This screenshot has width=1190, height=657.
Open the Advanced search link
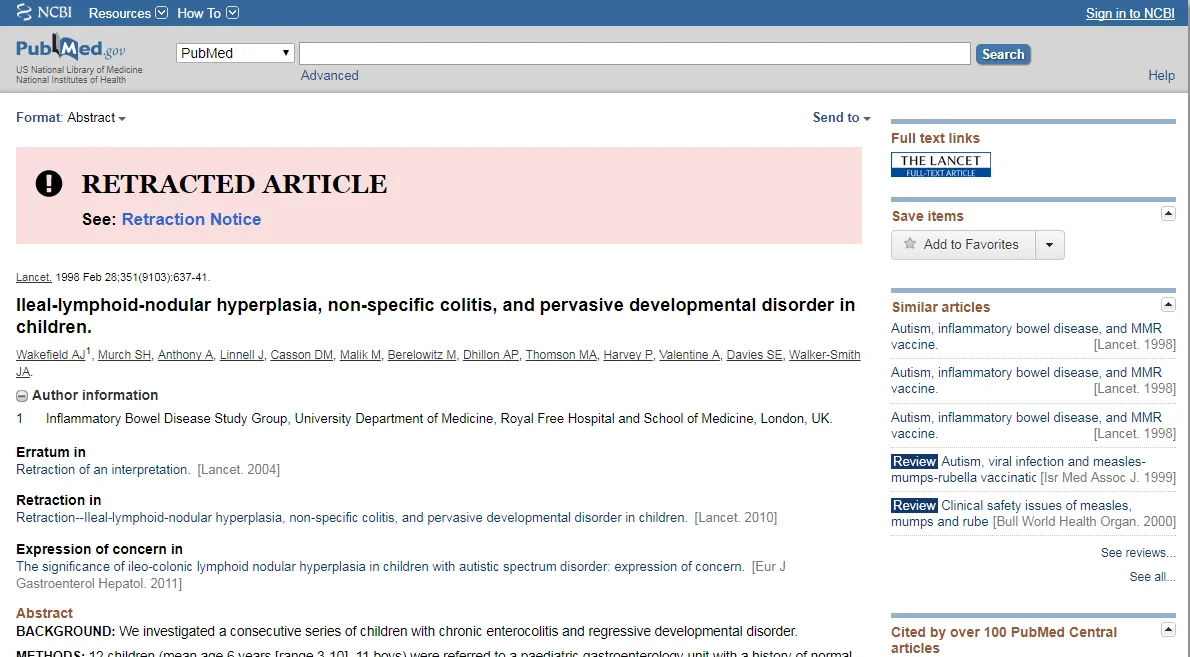click(329, 75)
